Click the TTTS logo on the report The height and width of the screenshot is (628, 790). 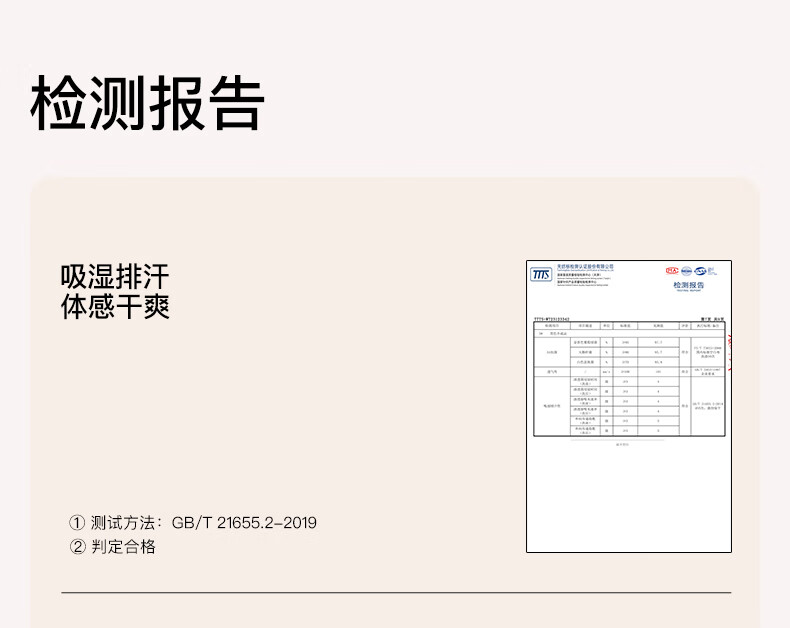pos(540,274)
